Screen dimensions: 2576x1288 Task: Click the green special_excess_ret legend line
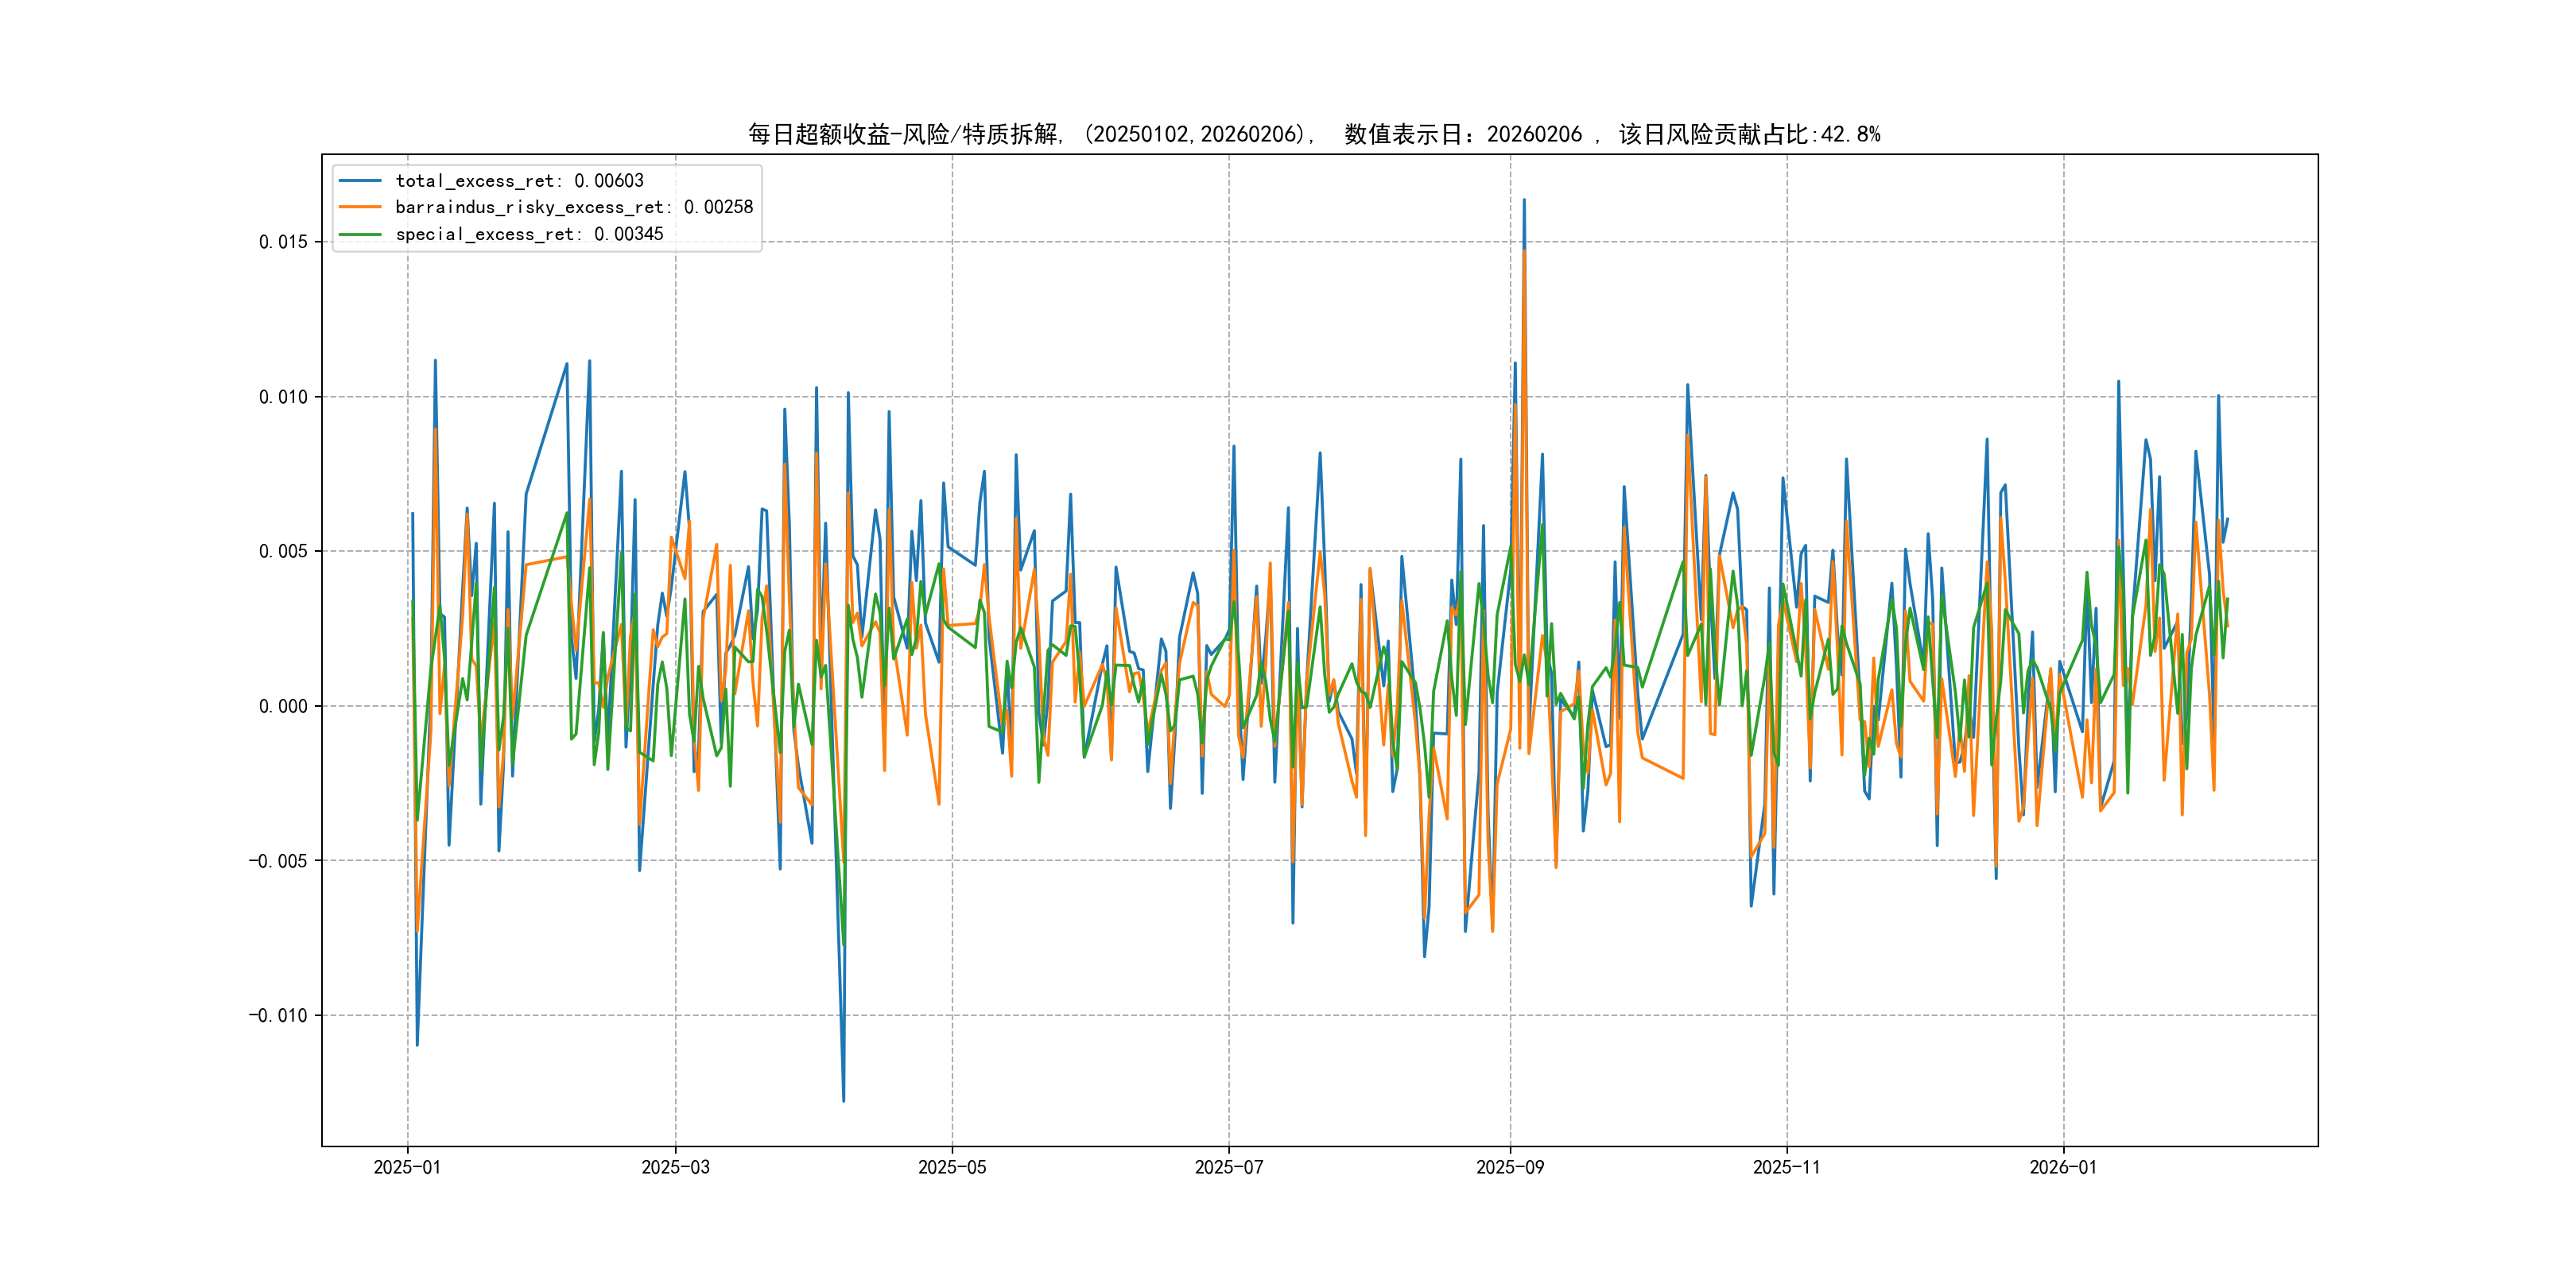[x=360, y=234]
